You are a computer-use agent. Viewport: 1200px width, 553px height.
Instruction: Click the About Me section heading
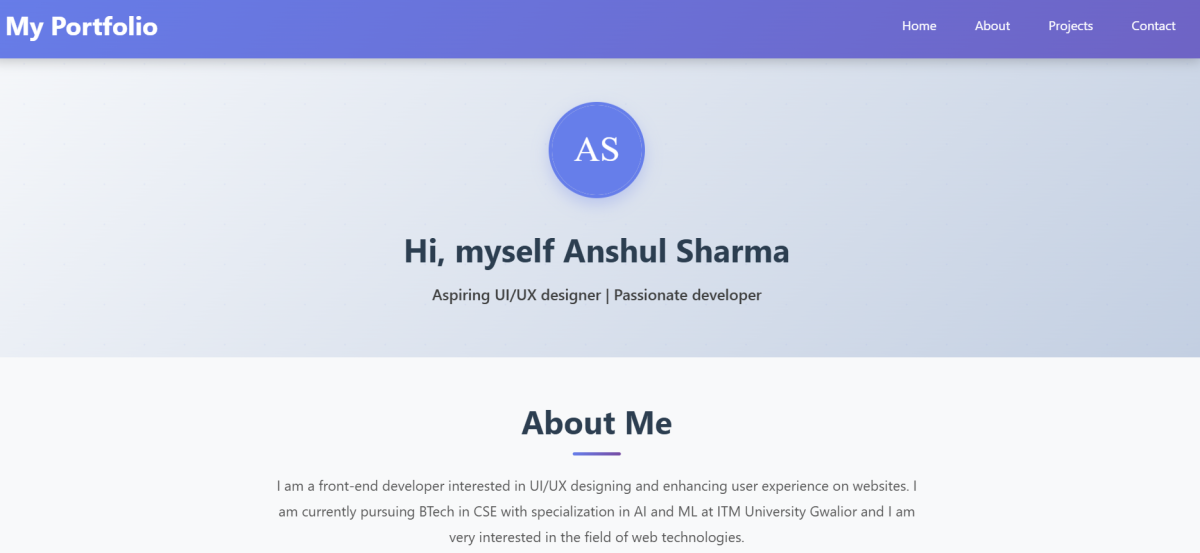tap(597, 423)
